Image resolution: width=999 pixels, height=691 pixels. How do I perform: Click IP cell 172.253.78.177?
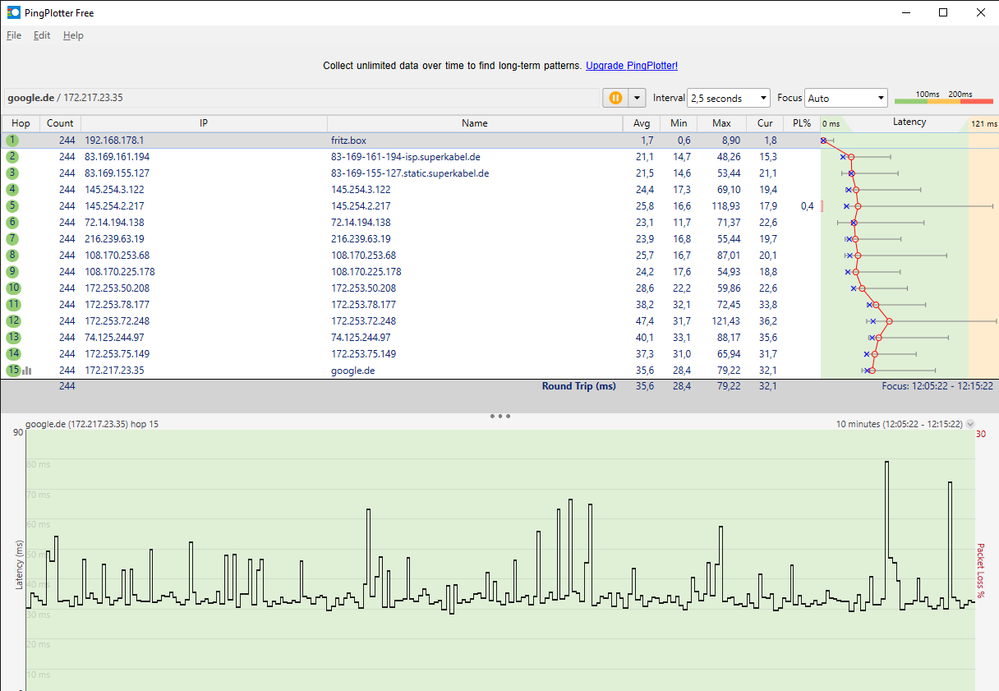point(117,304)
